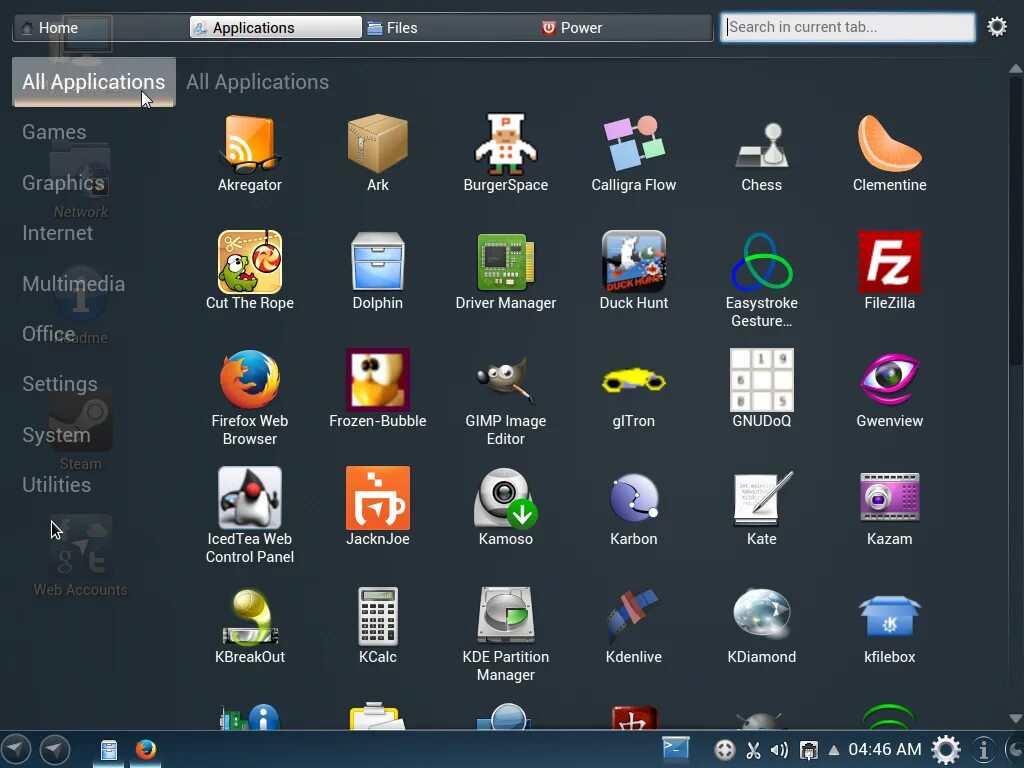The image size is (1024, 768).
Task: Show the Settings category
Action: (x=59, y=384)
